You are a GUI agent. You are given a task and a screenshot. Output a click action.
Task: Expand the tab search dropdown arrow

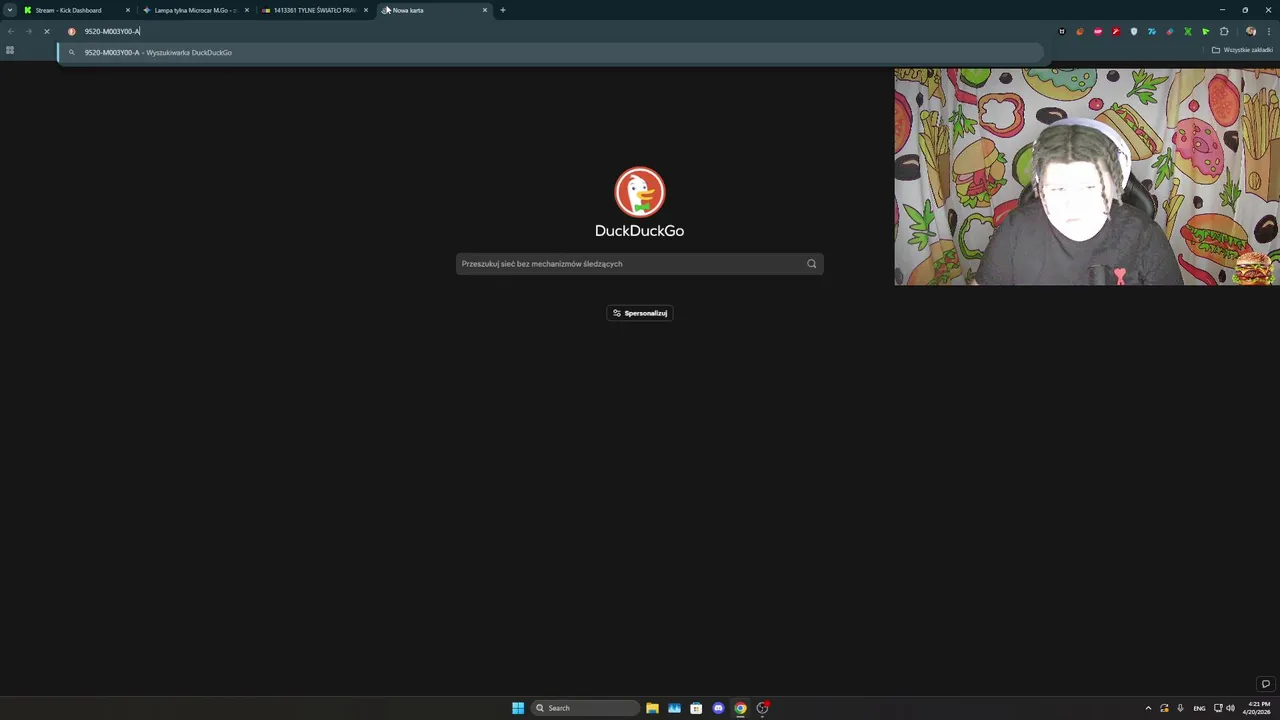click(10, 10)
